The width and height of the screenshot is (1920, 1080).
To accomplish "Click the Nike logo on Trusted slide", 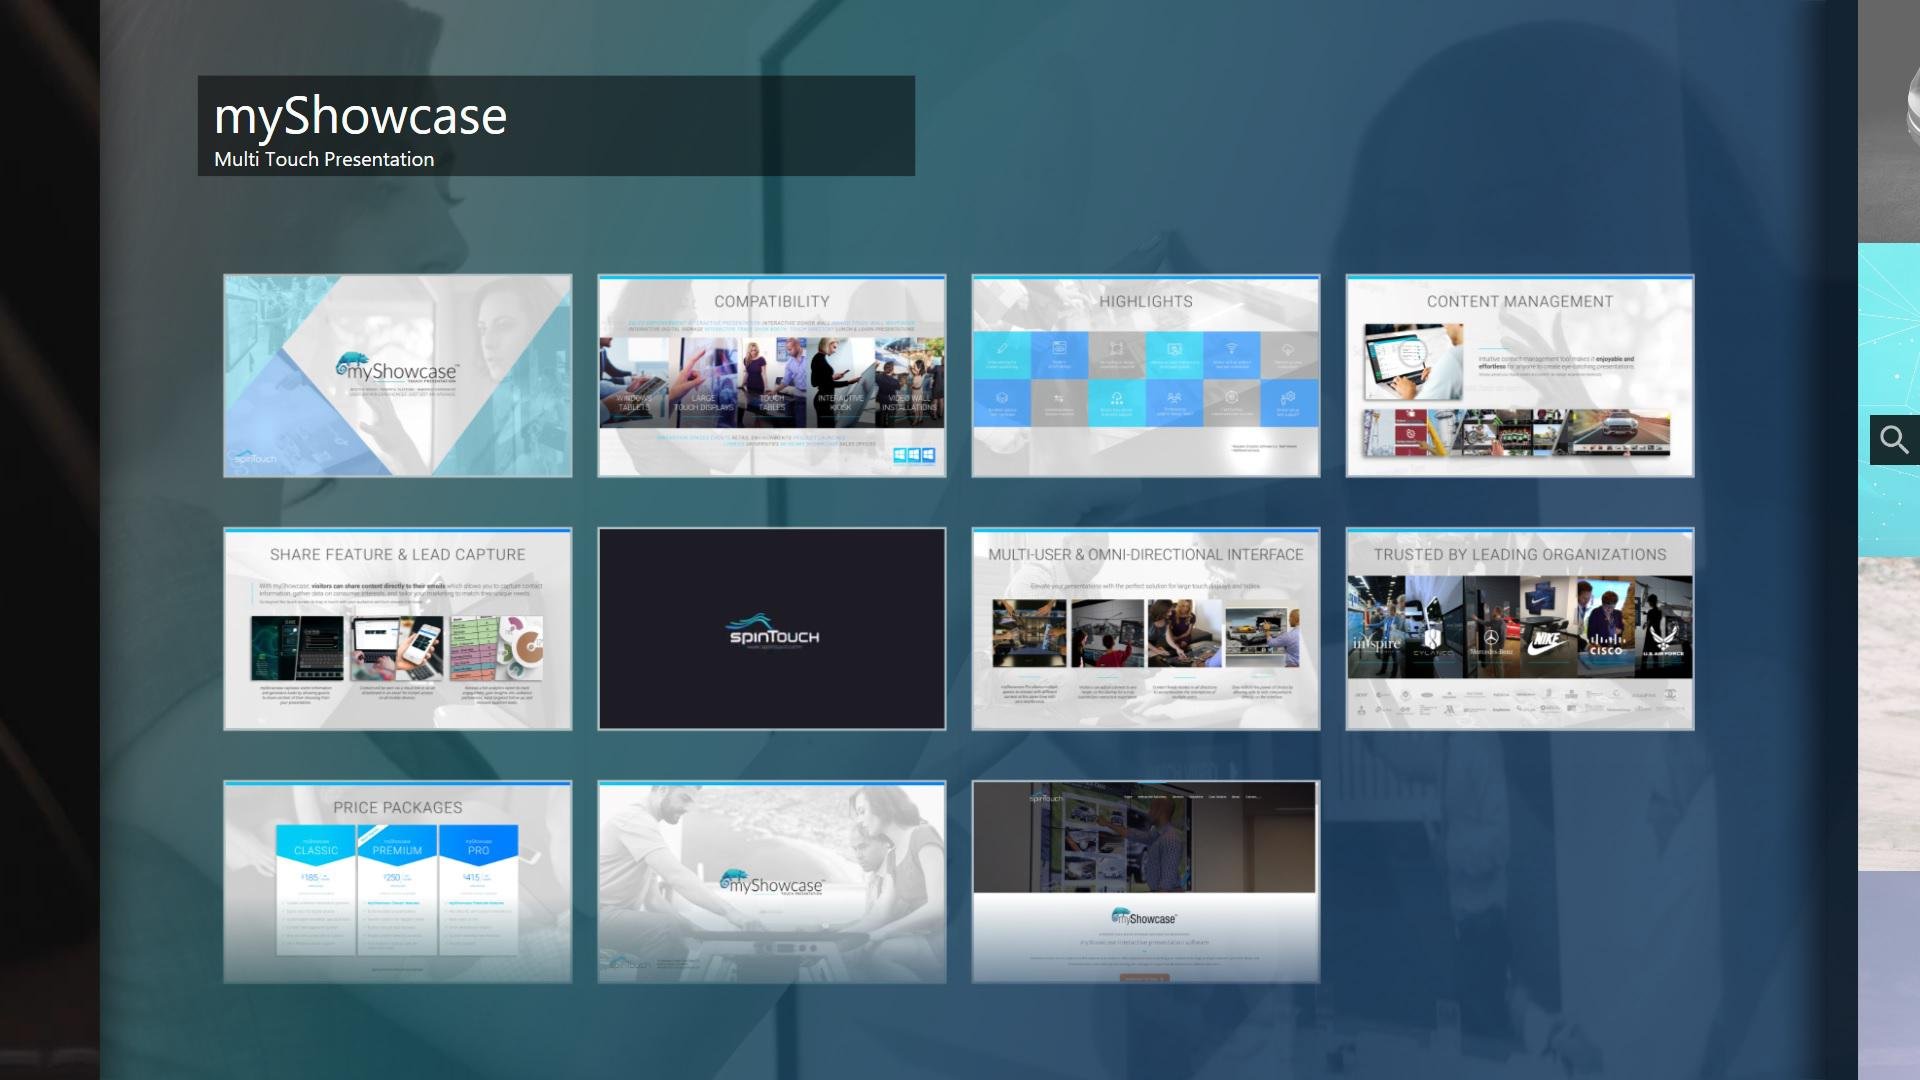I will 1548,641.
